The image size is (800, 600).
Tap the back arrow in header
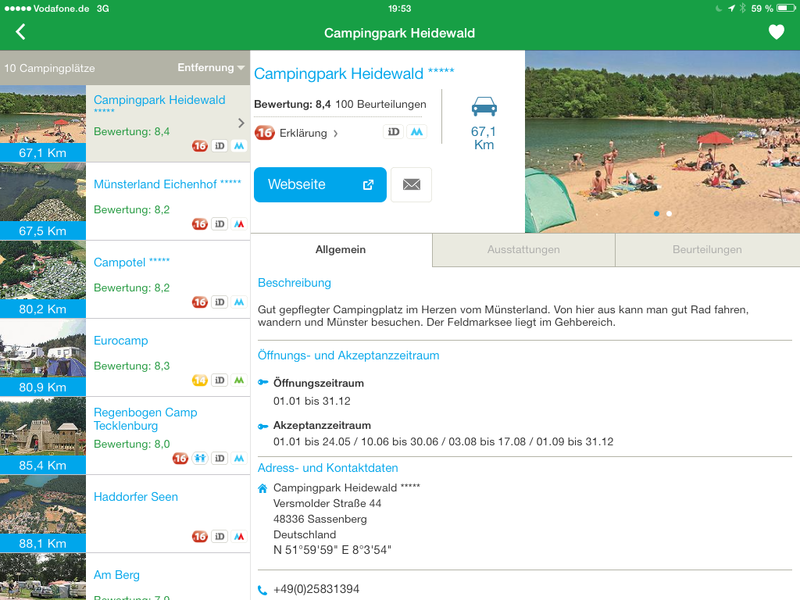click(x=20, y=32)
